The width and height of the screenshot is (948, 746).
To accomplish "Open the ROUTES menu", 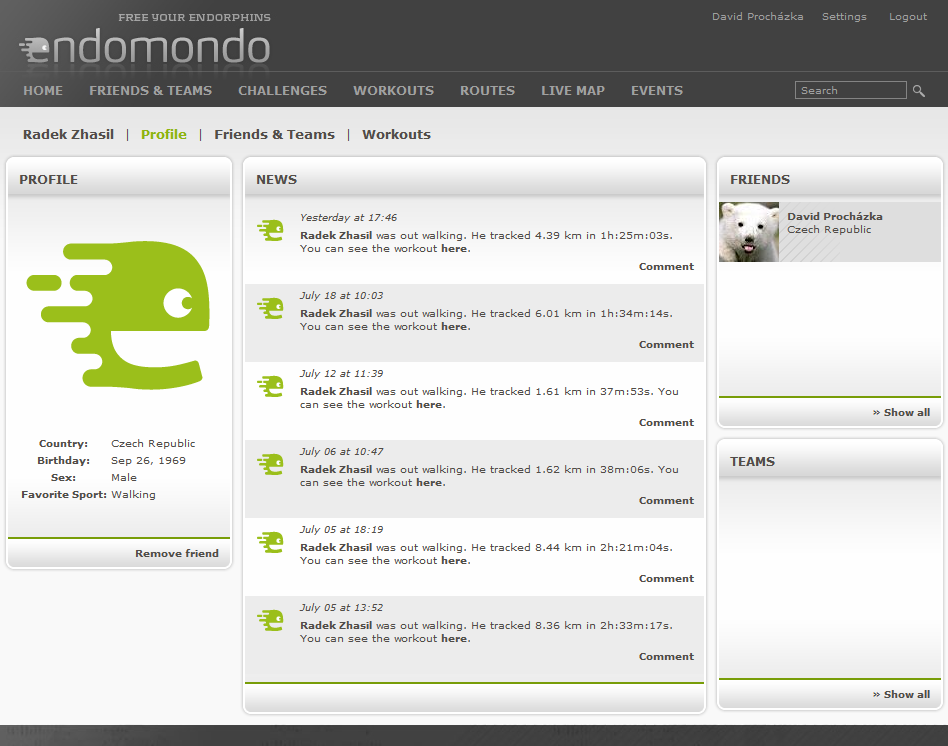I will [x=487, y=91].
